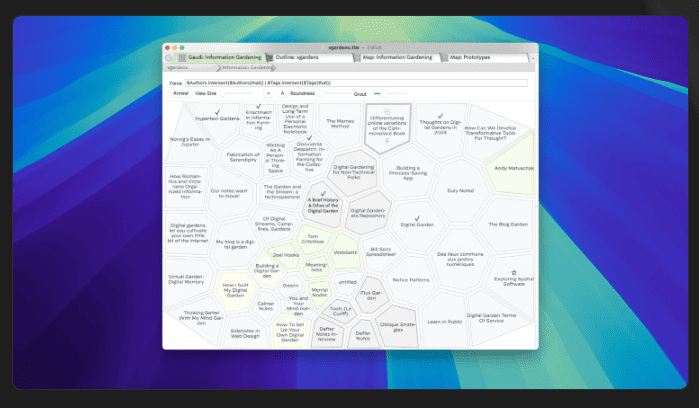Select Digital Garden Terms Of Service tile
This screenshot has width=699, height=408.
[491, 318]
